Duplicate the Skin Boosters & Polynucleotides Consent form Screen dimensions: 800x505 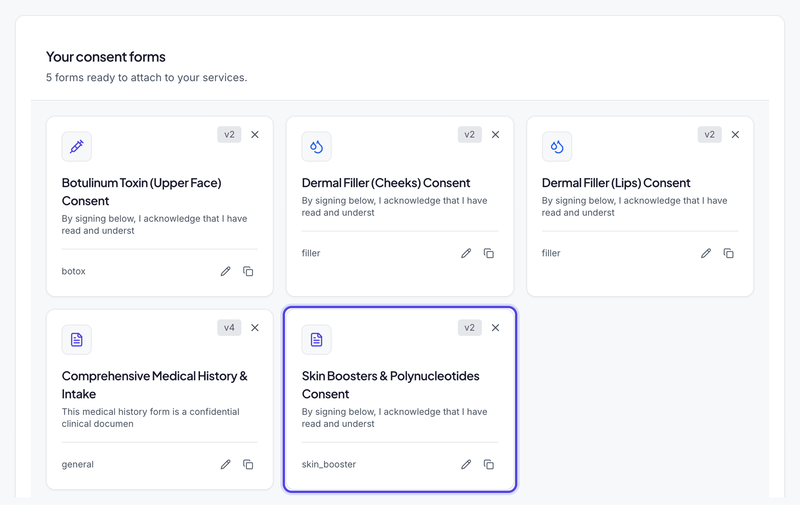pyautogui.click(x=489, y=464)
